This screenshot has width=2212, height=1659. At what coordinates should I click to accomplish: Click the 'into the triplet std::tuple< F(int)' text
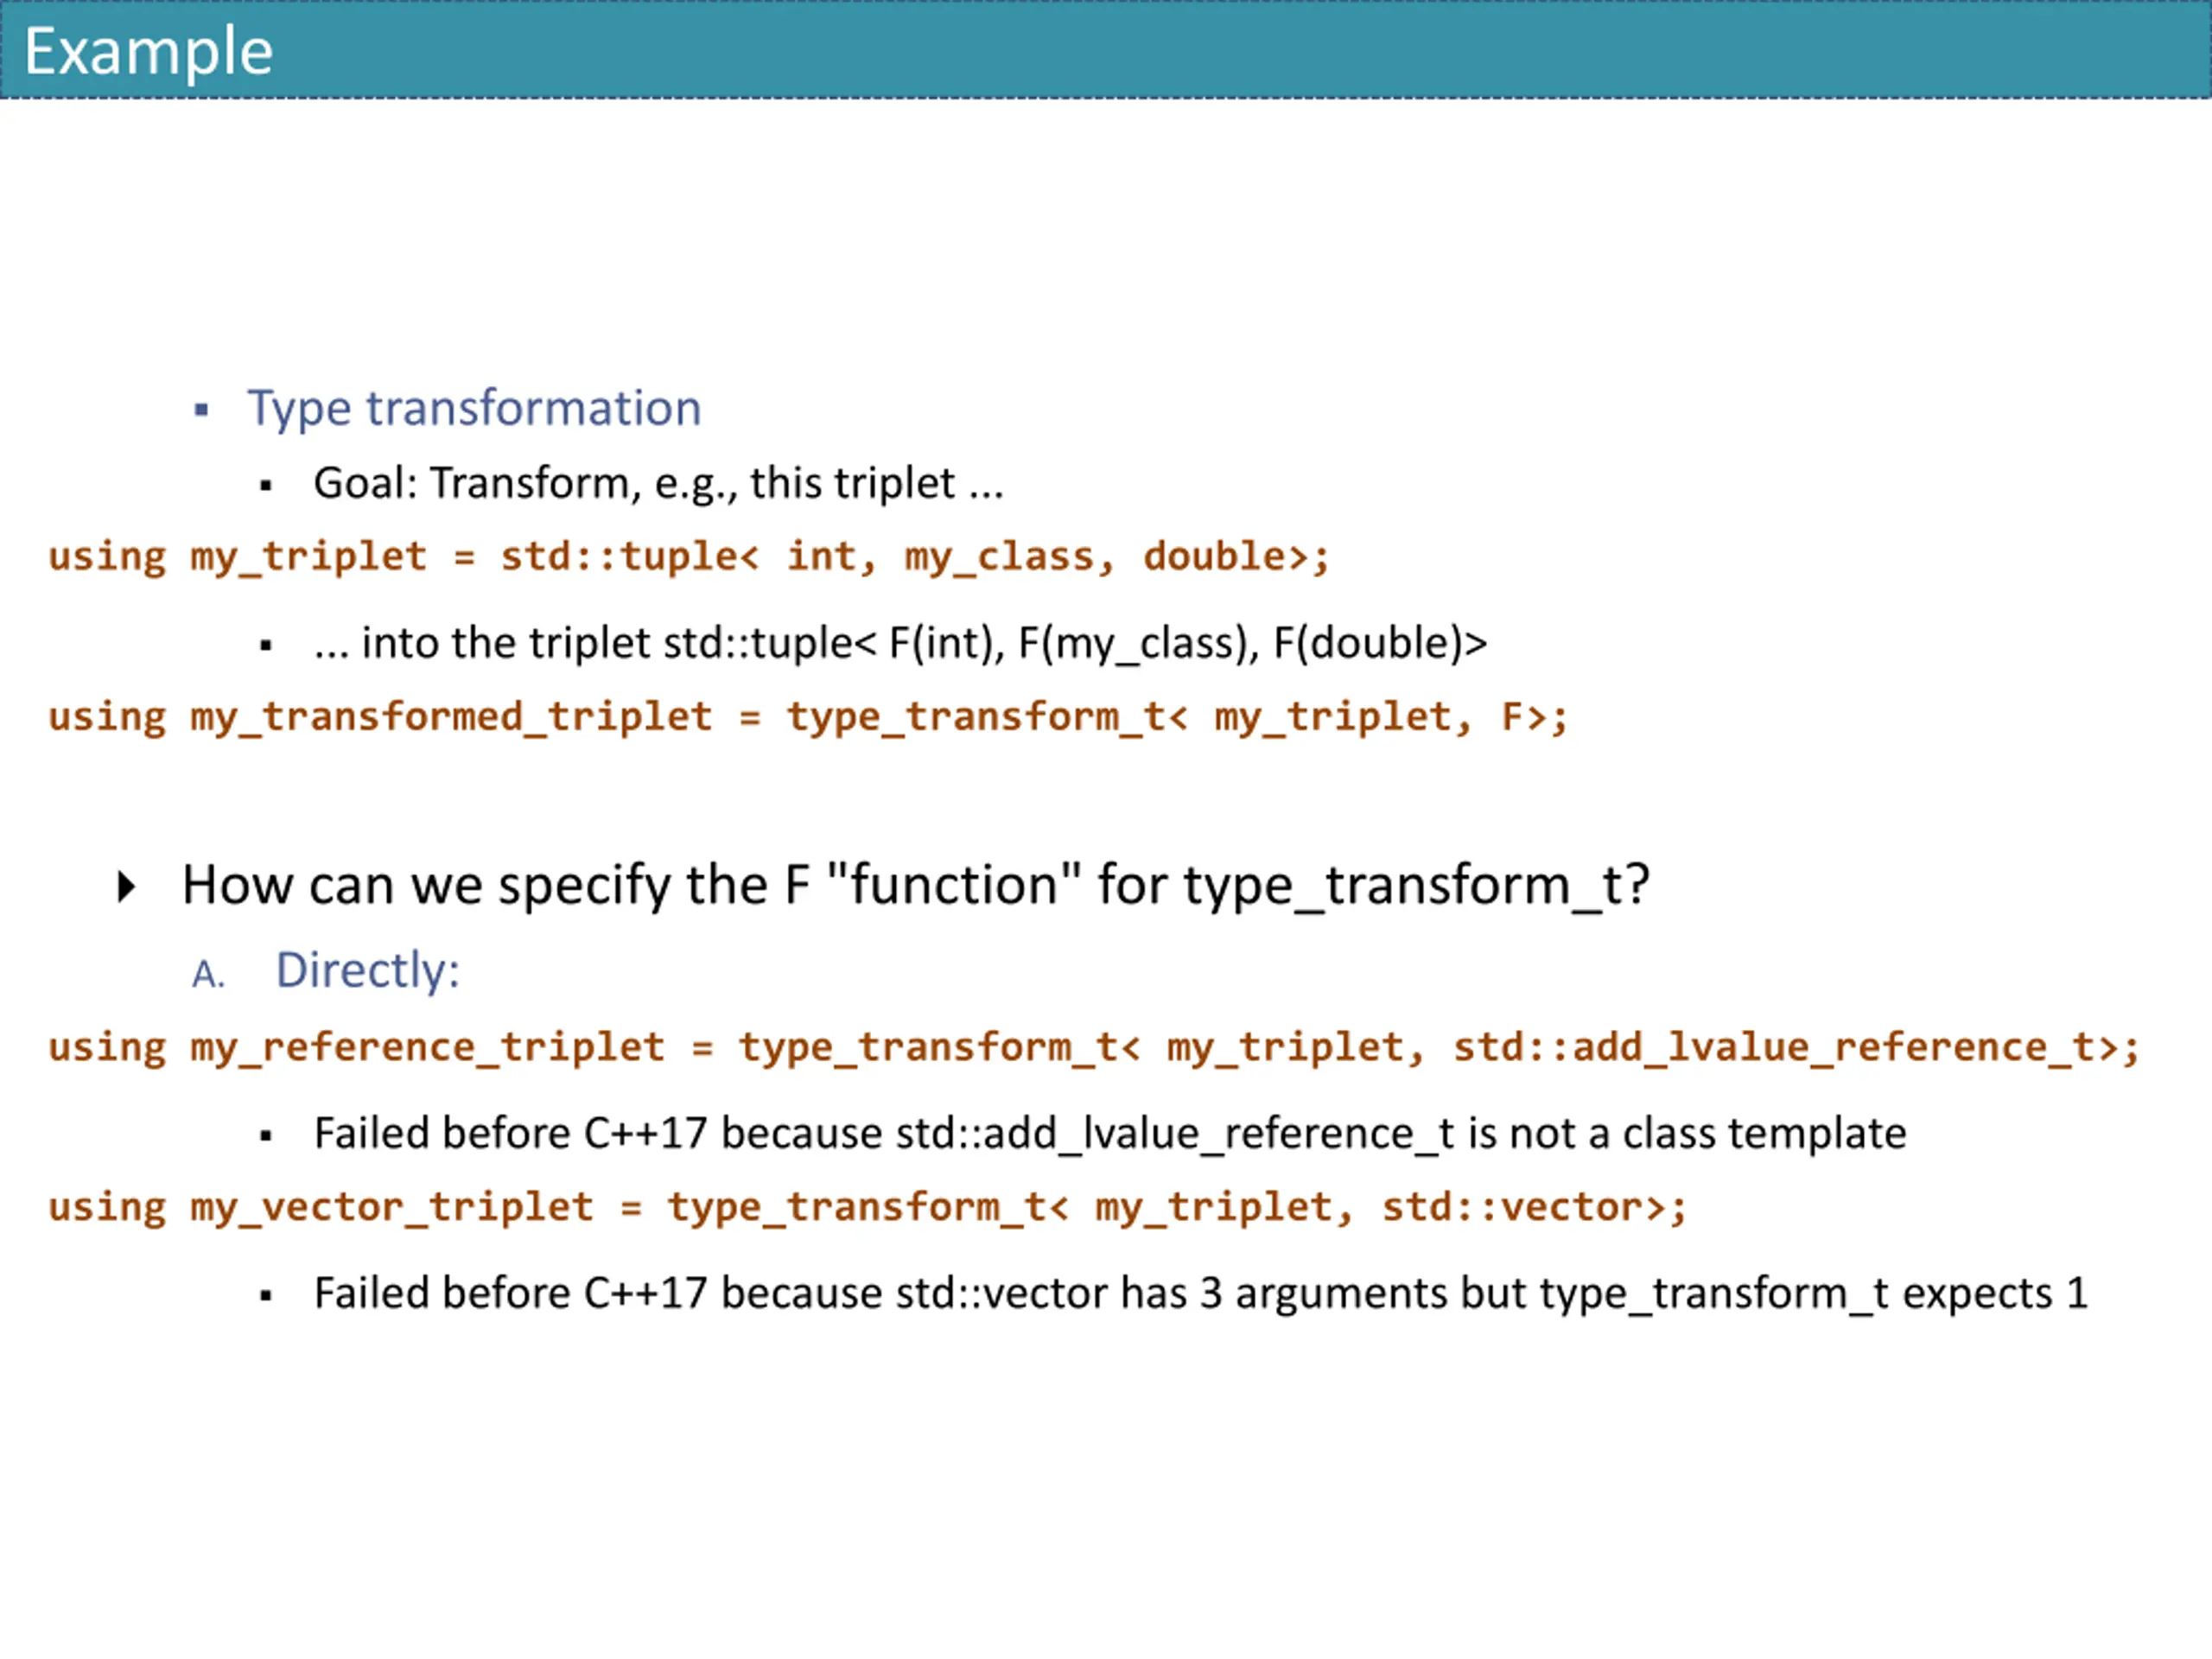[x=900, y=643]
